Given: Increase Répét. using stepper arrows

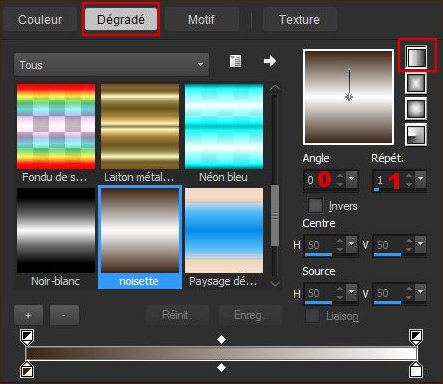Looking at the screenshot, I should click(409, 176).
